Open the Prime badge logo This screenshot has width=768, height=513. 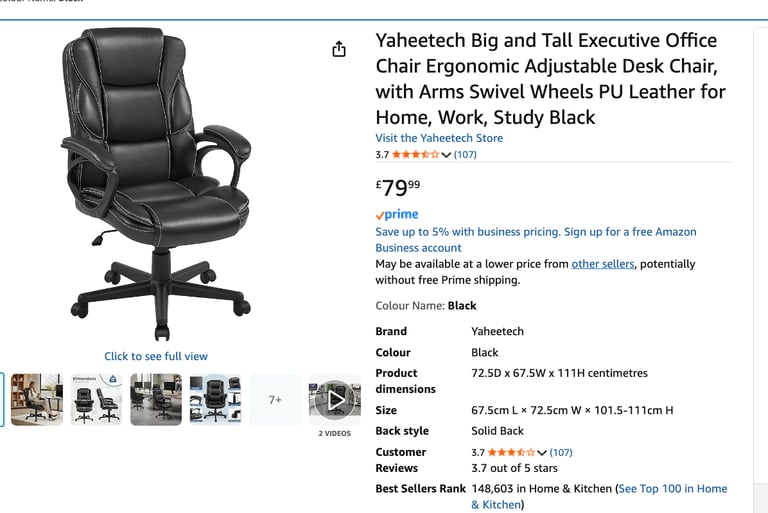(397, 215)
